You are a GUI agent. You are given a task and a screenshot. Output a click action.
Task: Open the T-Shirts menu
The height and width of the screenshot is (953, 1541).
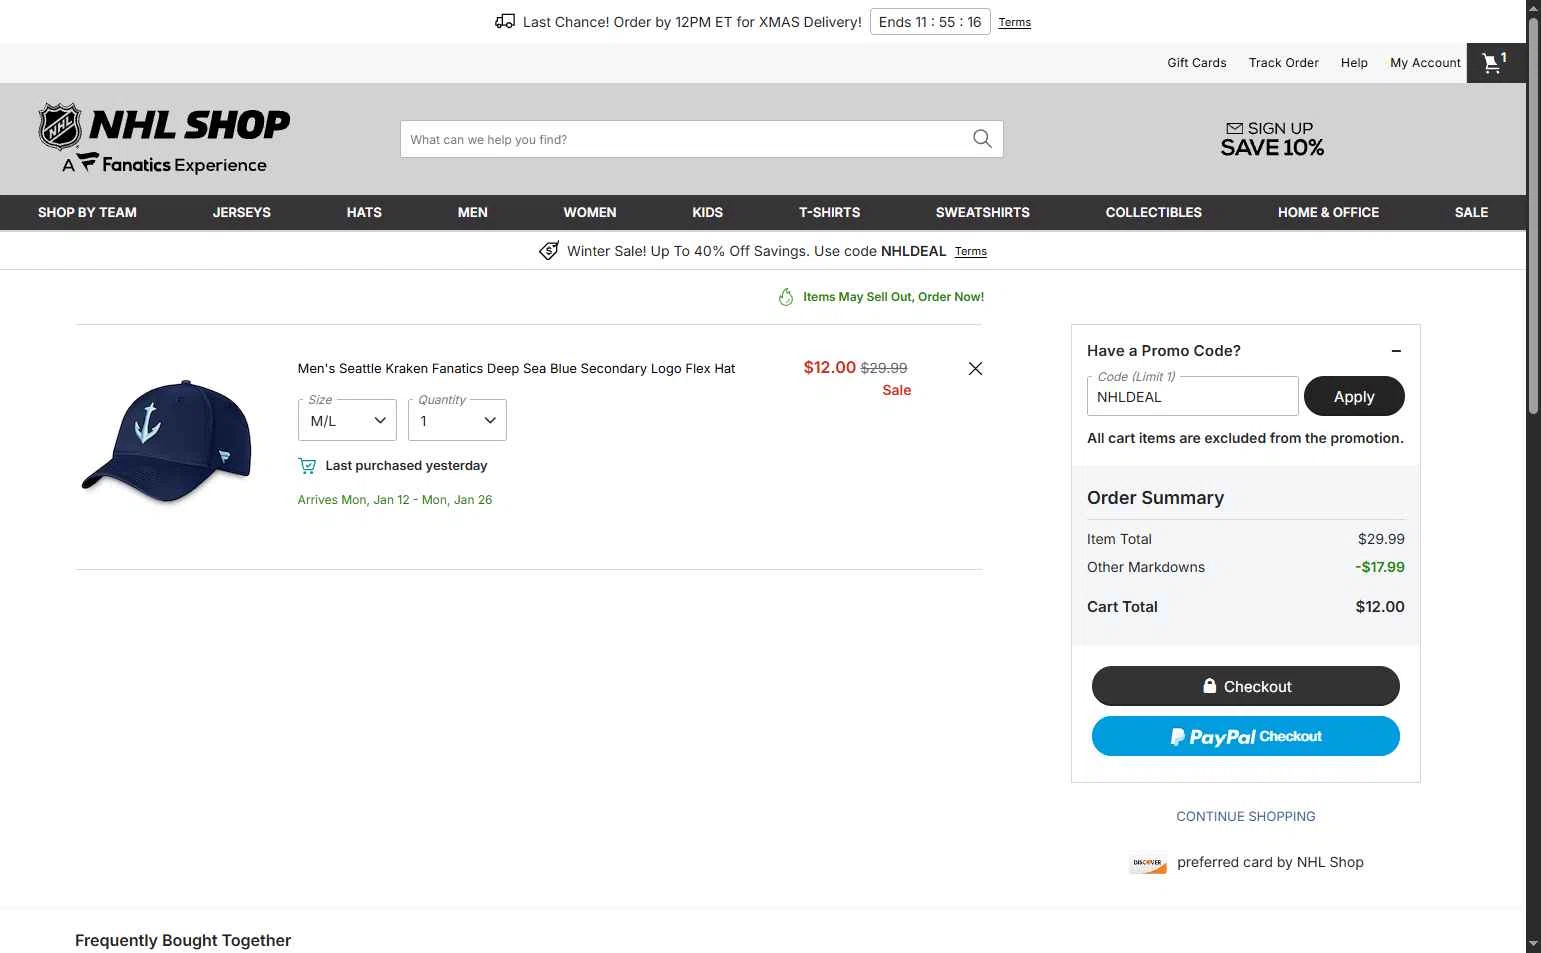coord(829,212)
